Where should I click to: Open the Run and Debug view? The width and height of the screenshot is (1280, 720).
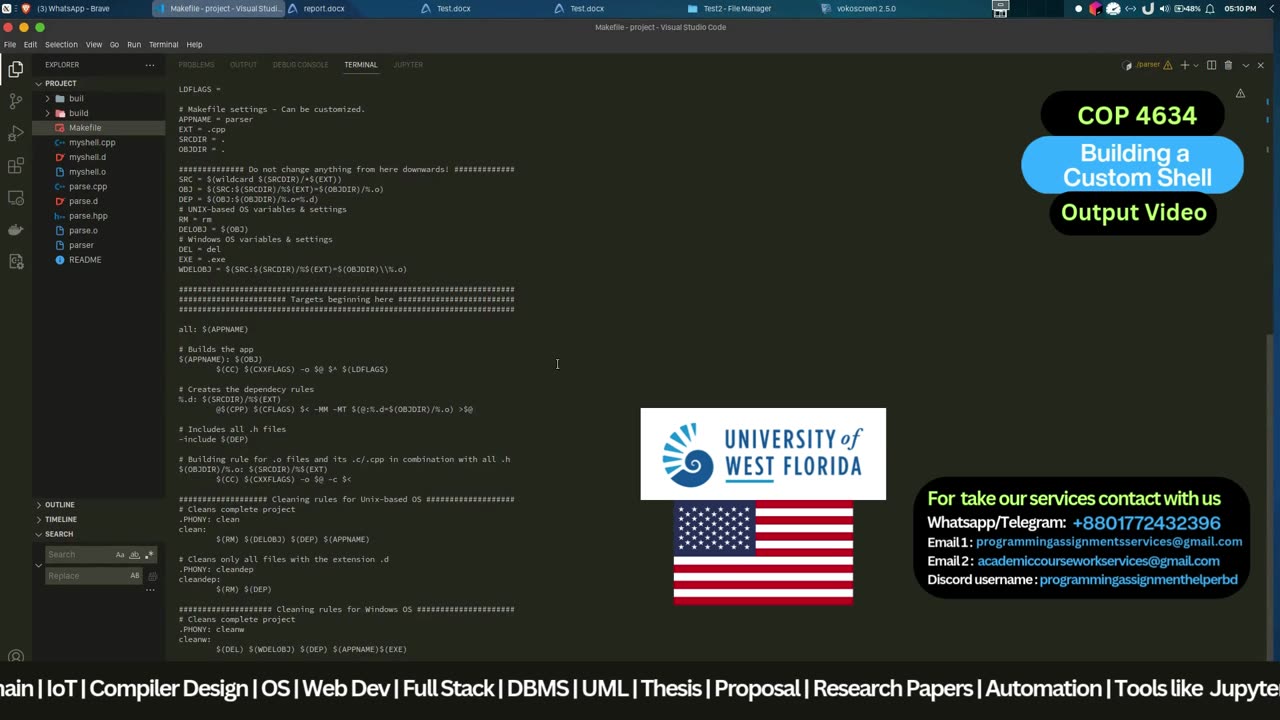(x=15, y=133)
